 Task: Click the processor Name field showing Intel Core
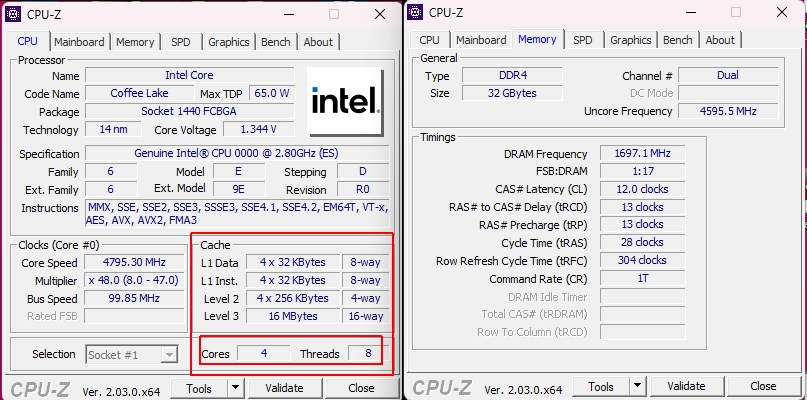(x=189, y=75)
